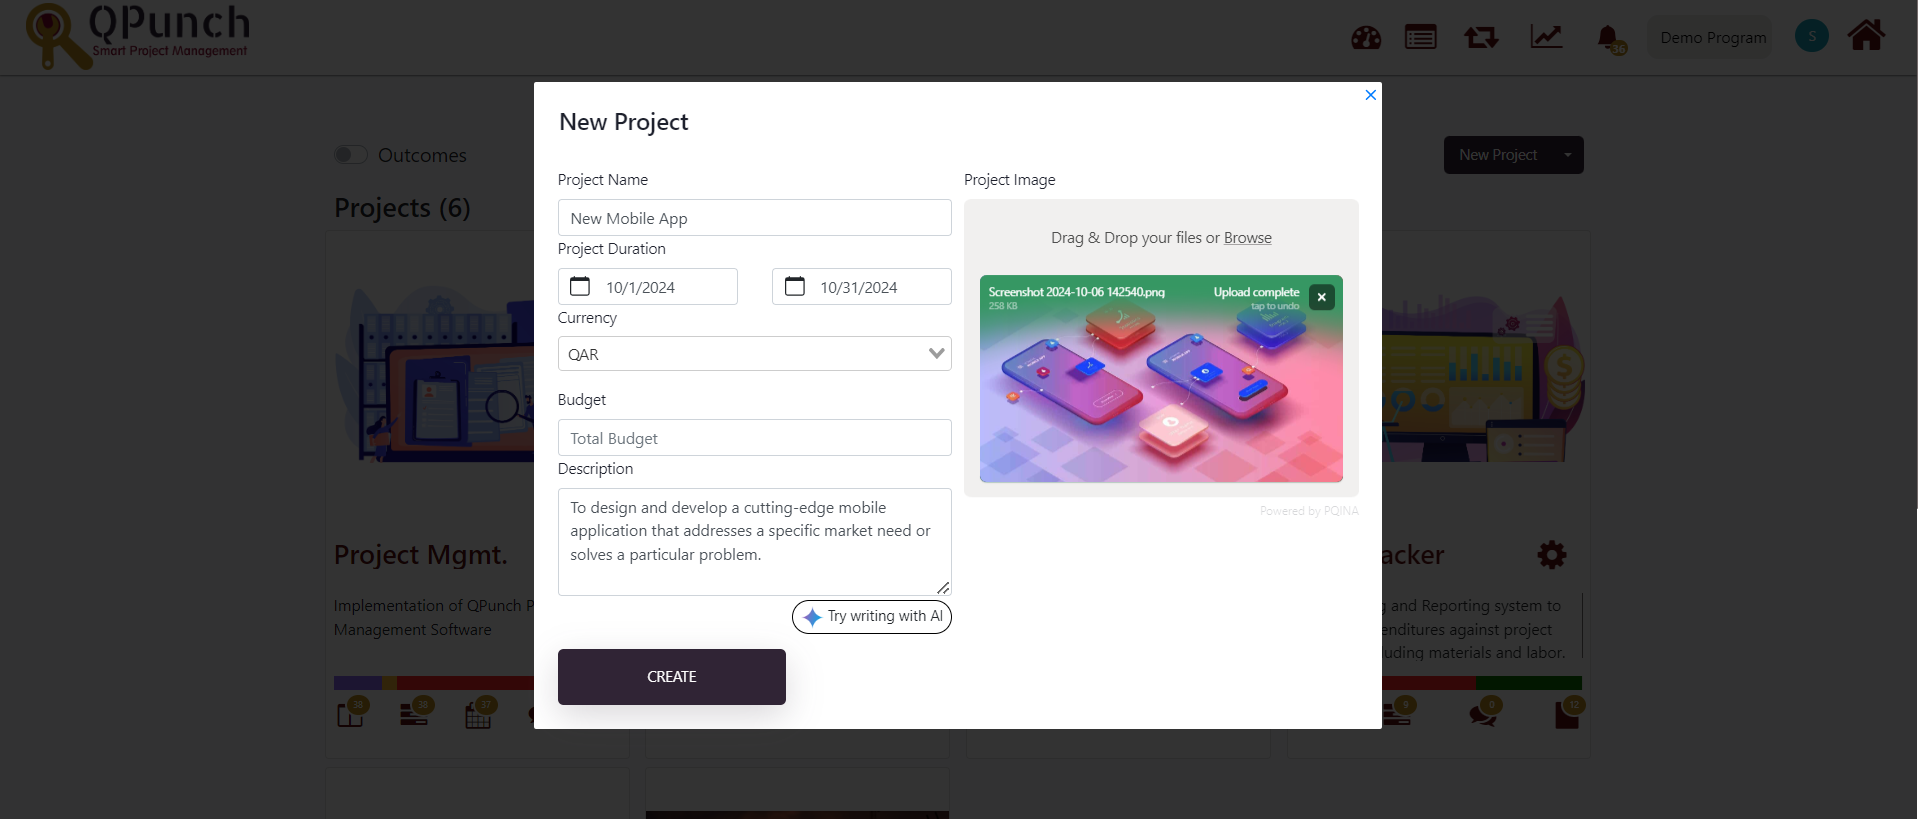Open the line chart analytics icon
The width and height of the screenshot is (1918, 819).
click(x=1546, y=38)
